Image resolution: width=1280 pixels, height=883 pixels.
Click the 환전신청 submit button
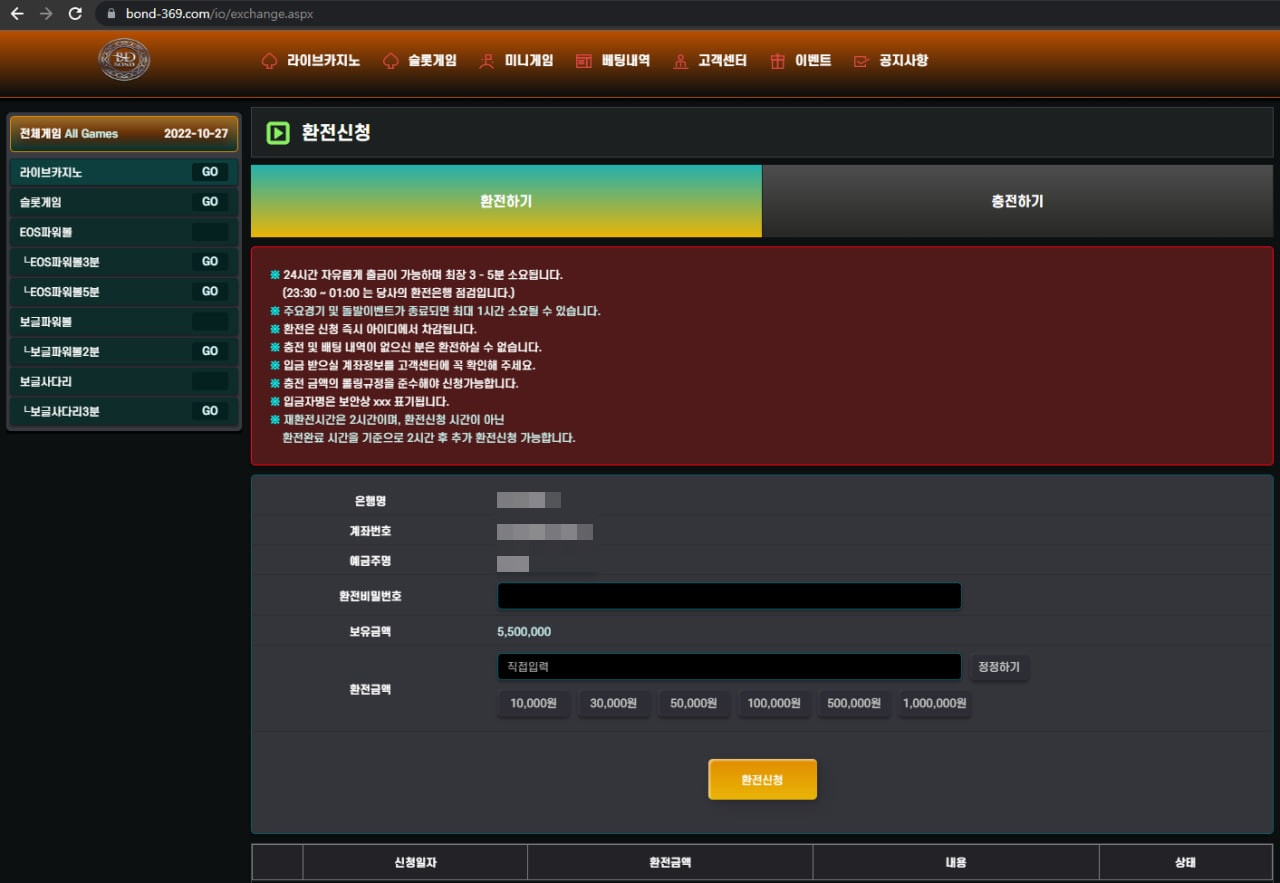(x=762, y=780)
